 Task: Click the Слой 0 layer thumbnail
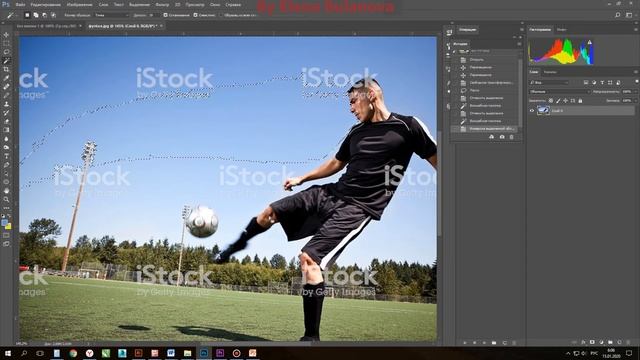tap(543, 111)
